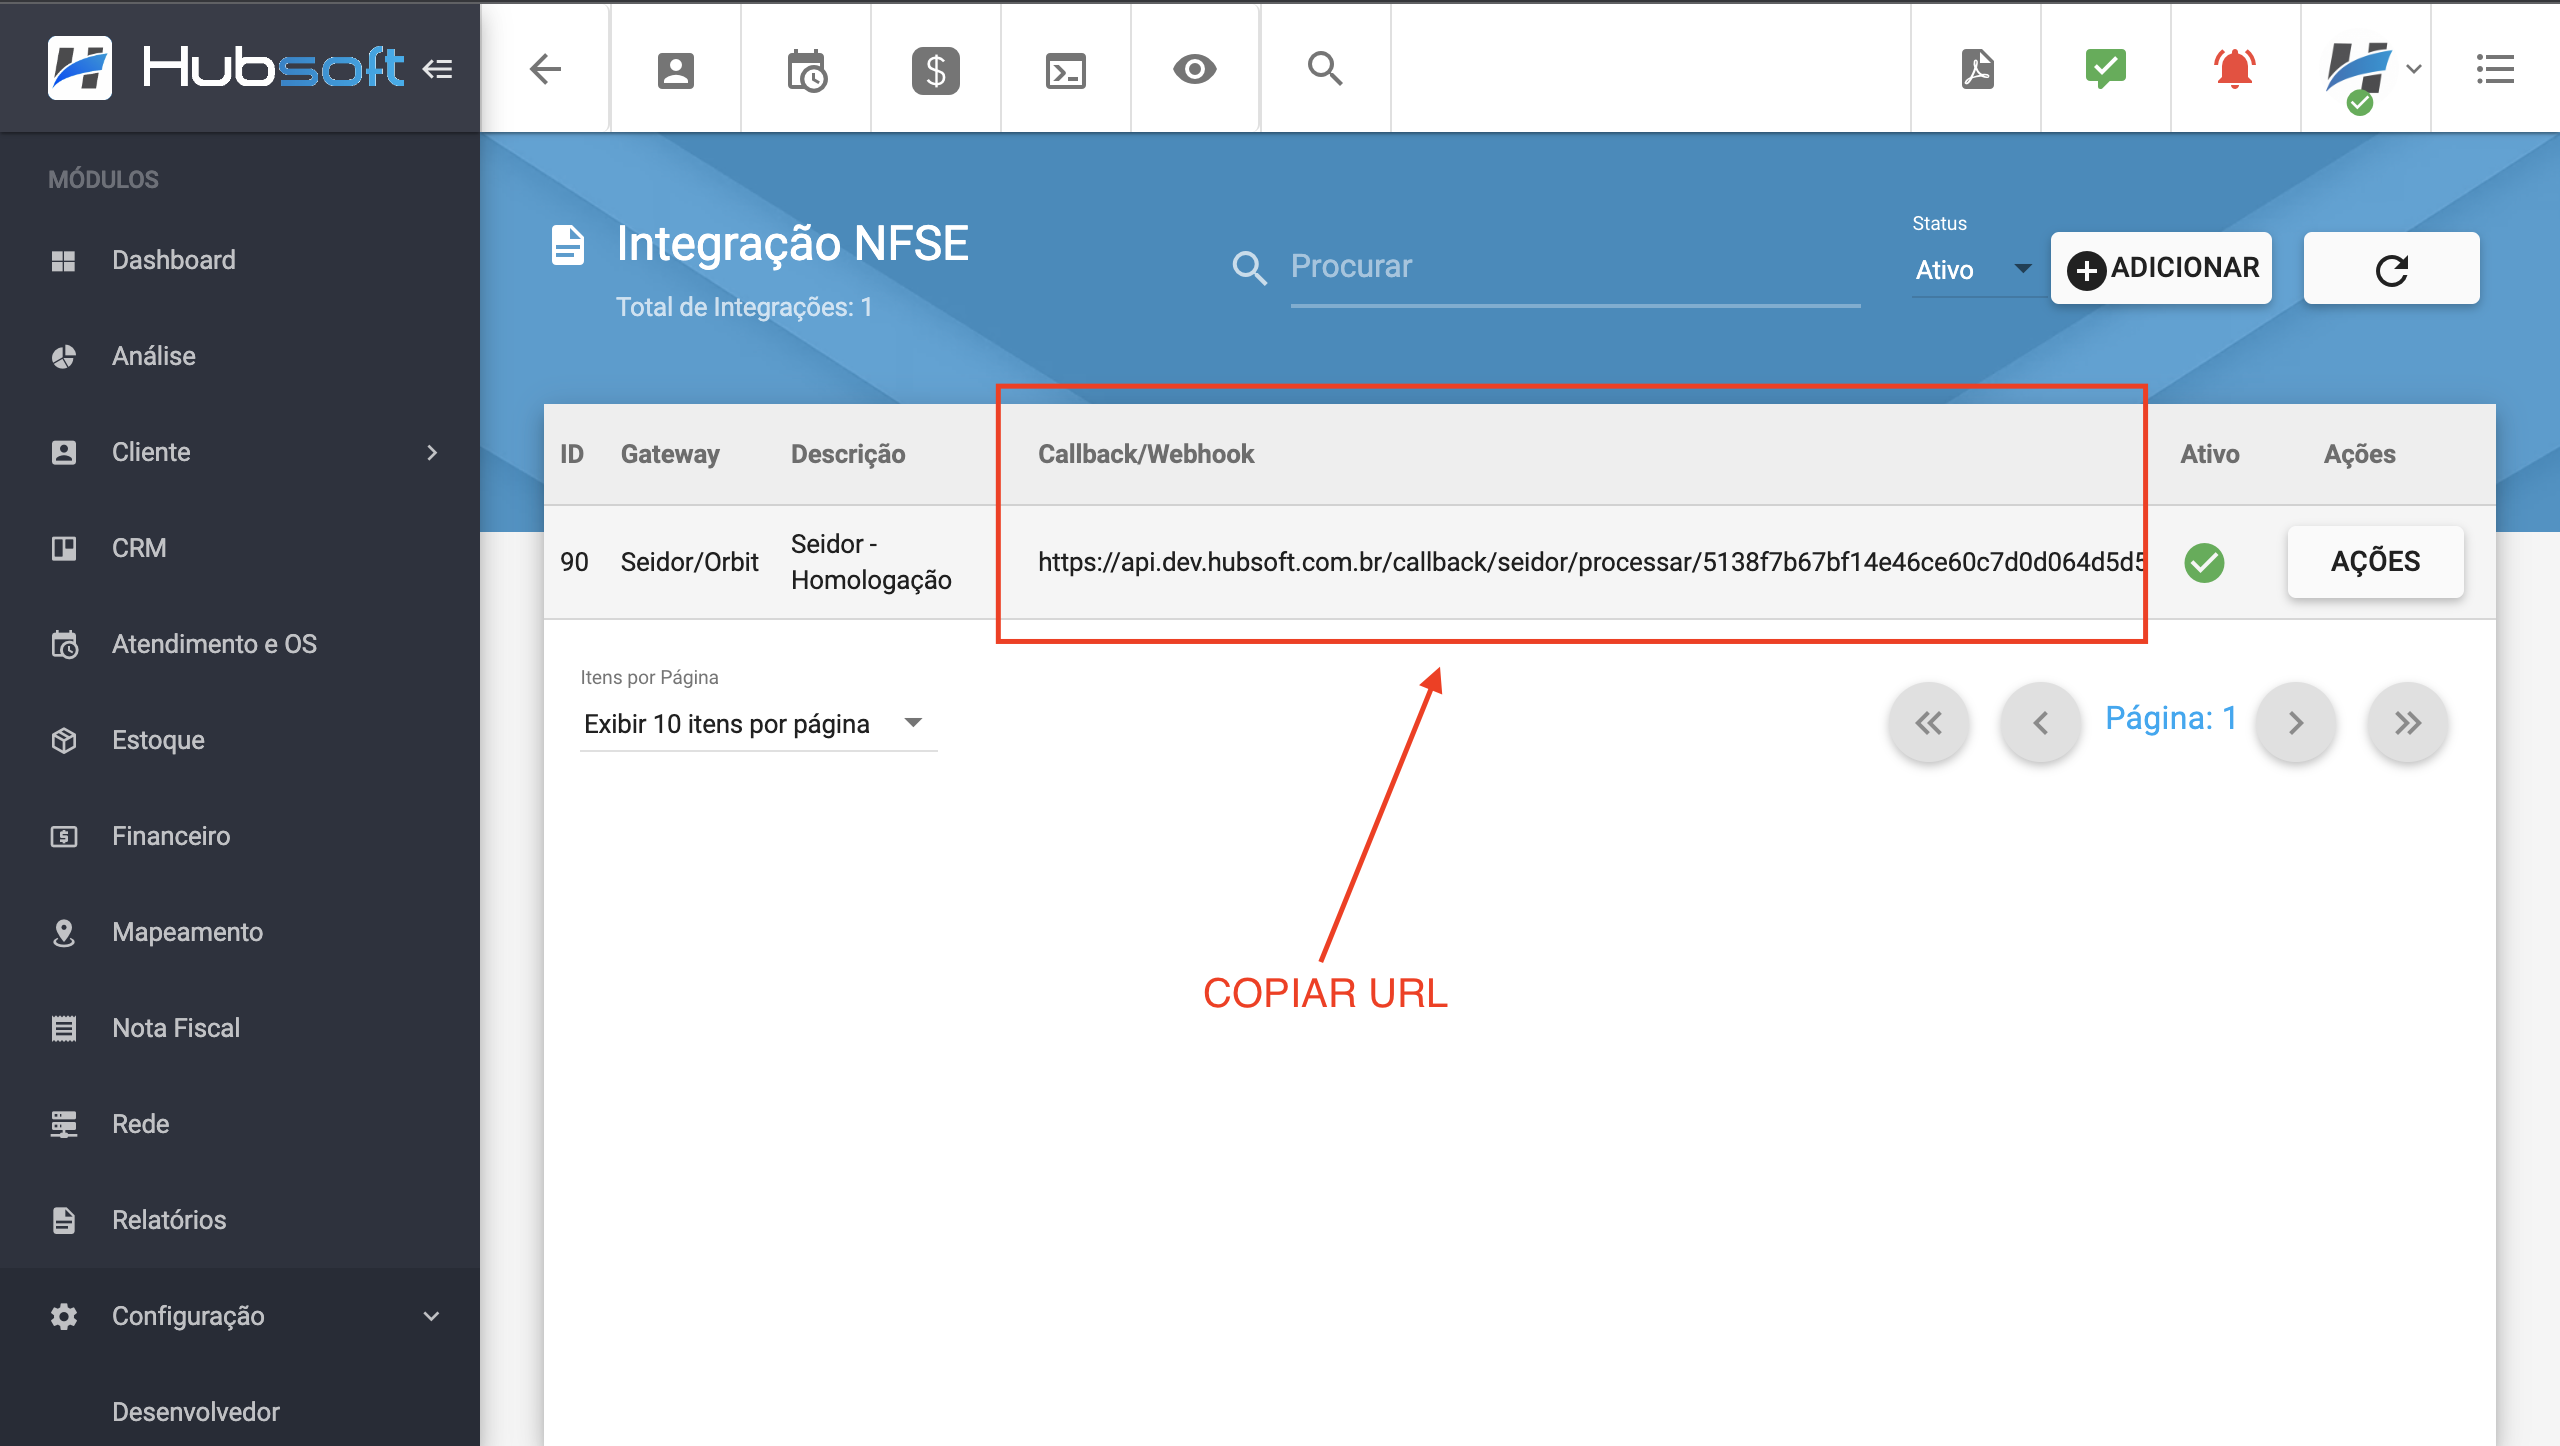Toggle the eye visibility icon
2560x1446 pixels.
pos(1194,69)
